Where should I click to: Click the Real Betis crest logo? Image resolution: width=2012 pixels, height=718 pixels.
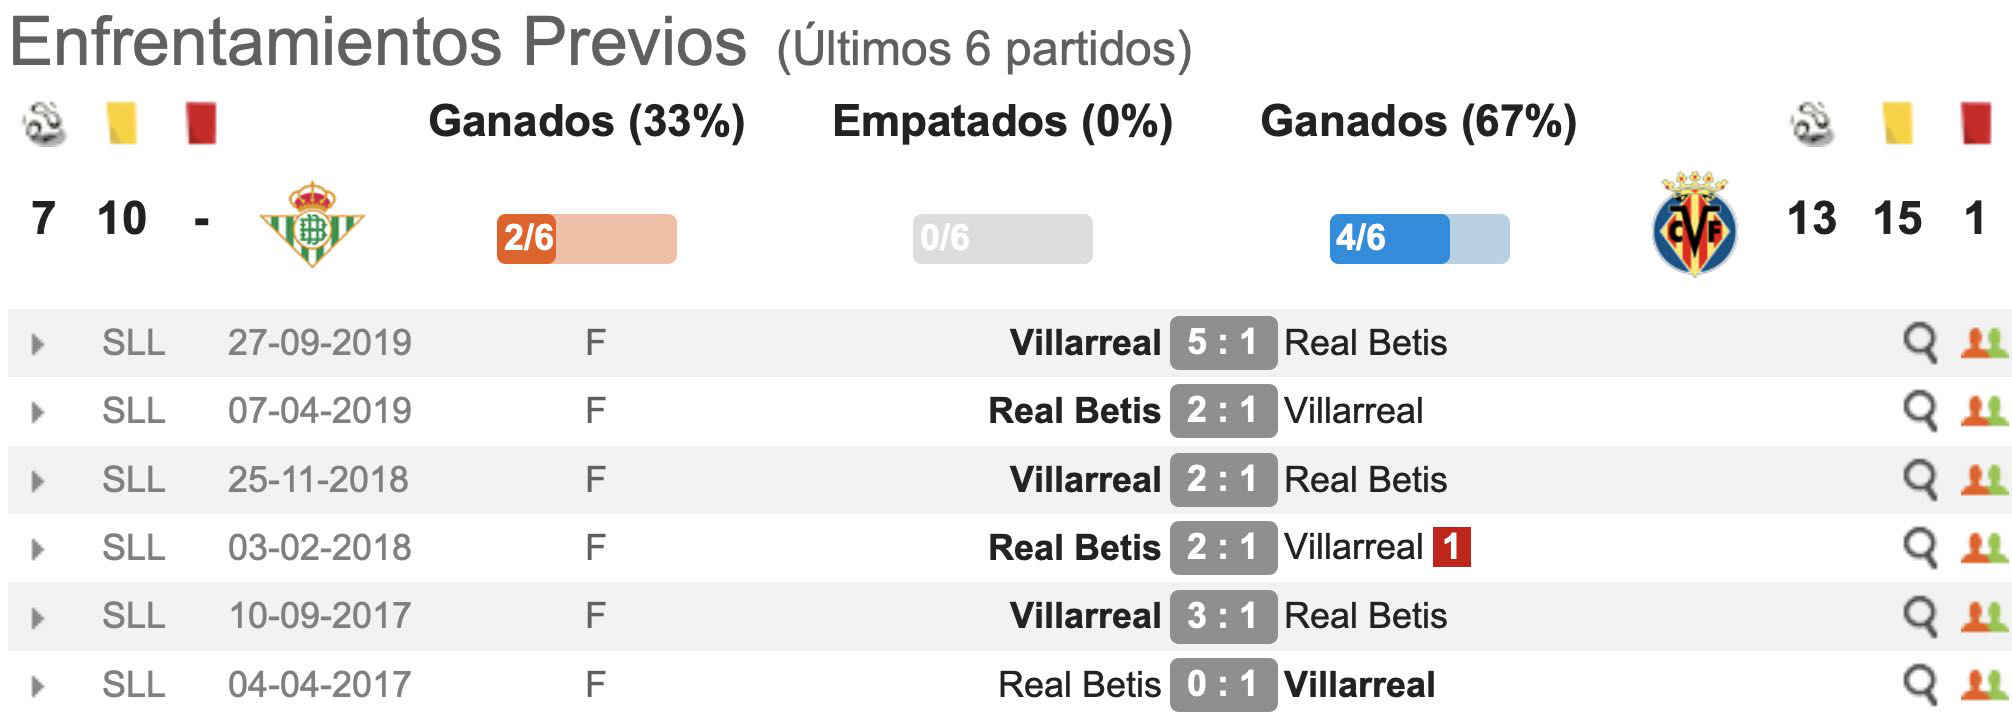pyautogui.click(x=312, y=223)
